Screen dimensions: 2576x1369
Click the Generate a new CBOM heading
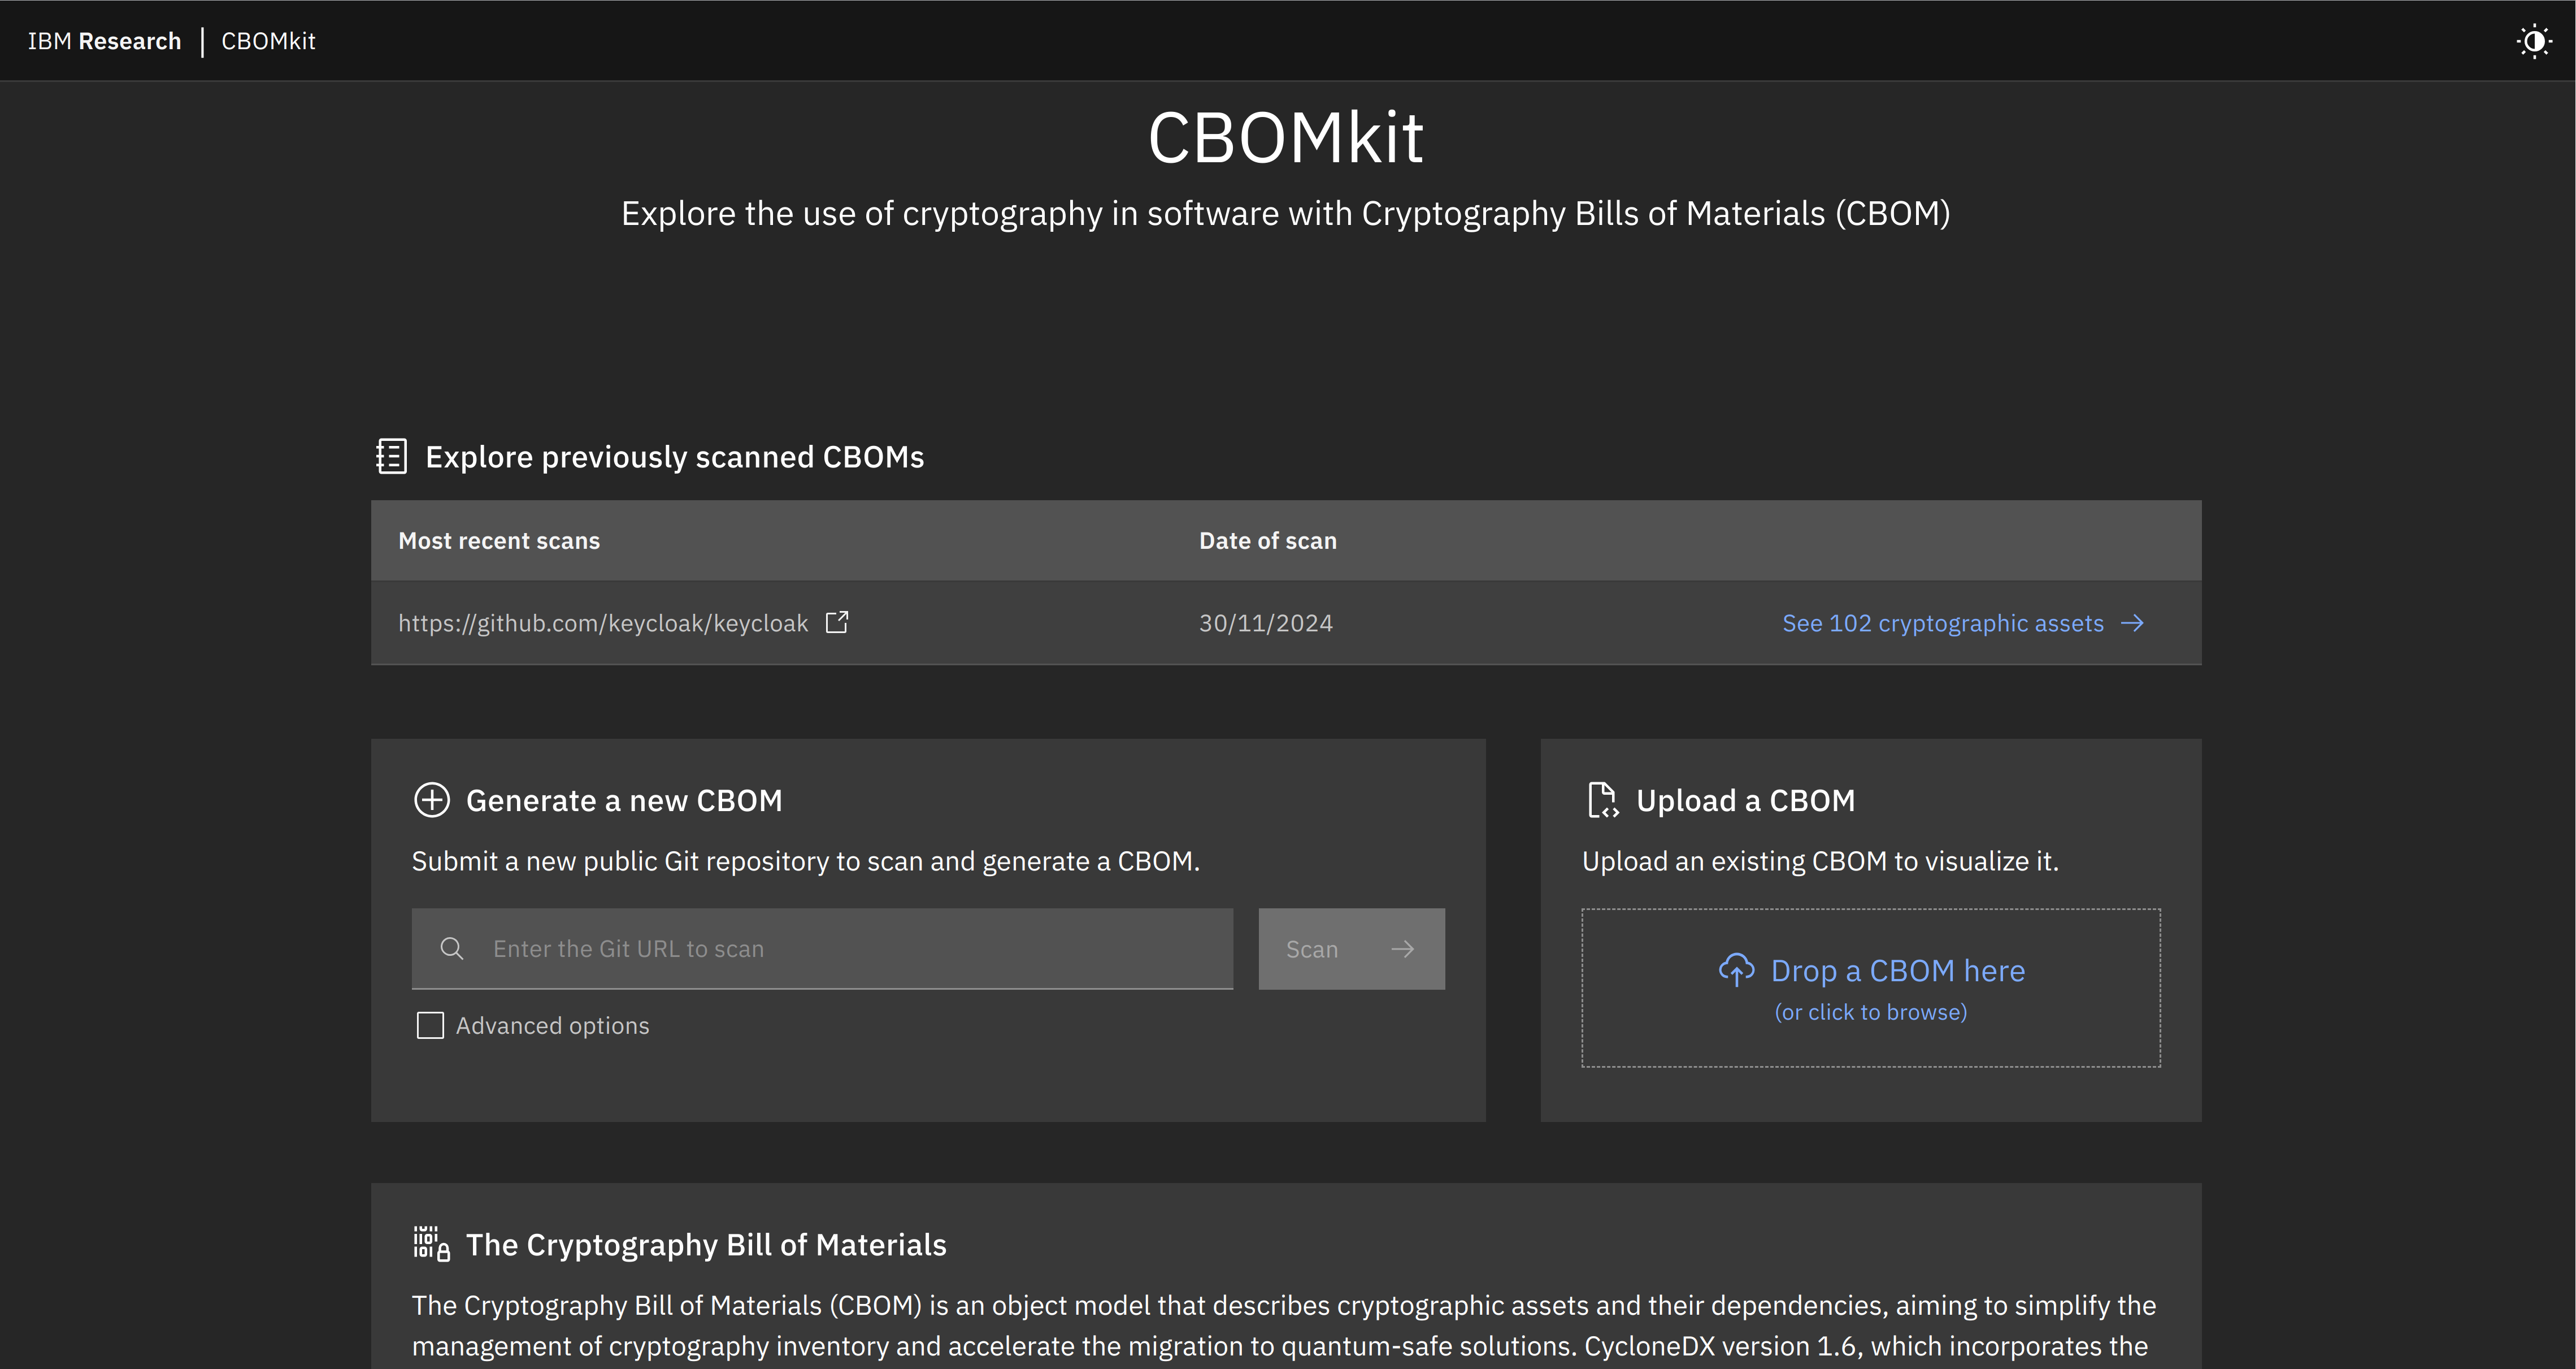point(624,801)
